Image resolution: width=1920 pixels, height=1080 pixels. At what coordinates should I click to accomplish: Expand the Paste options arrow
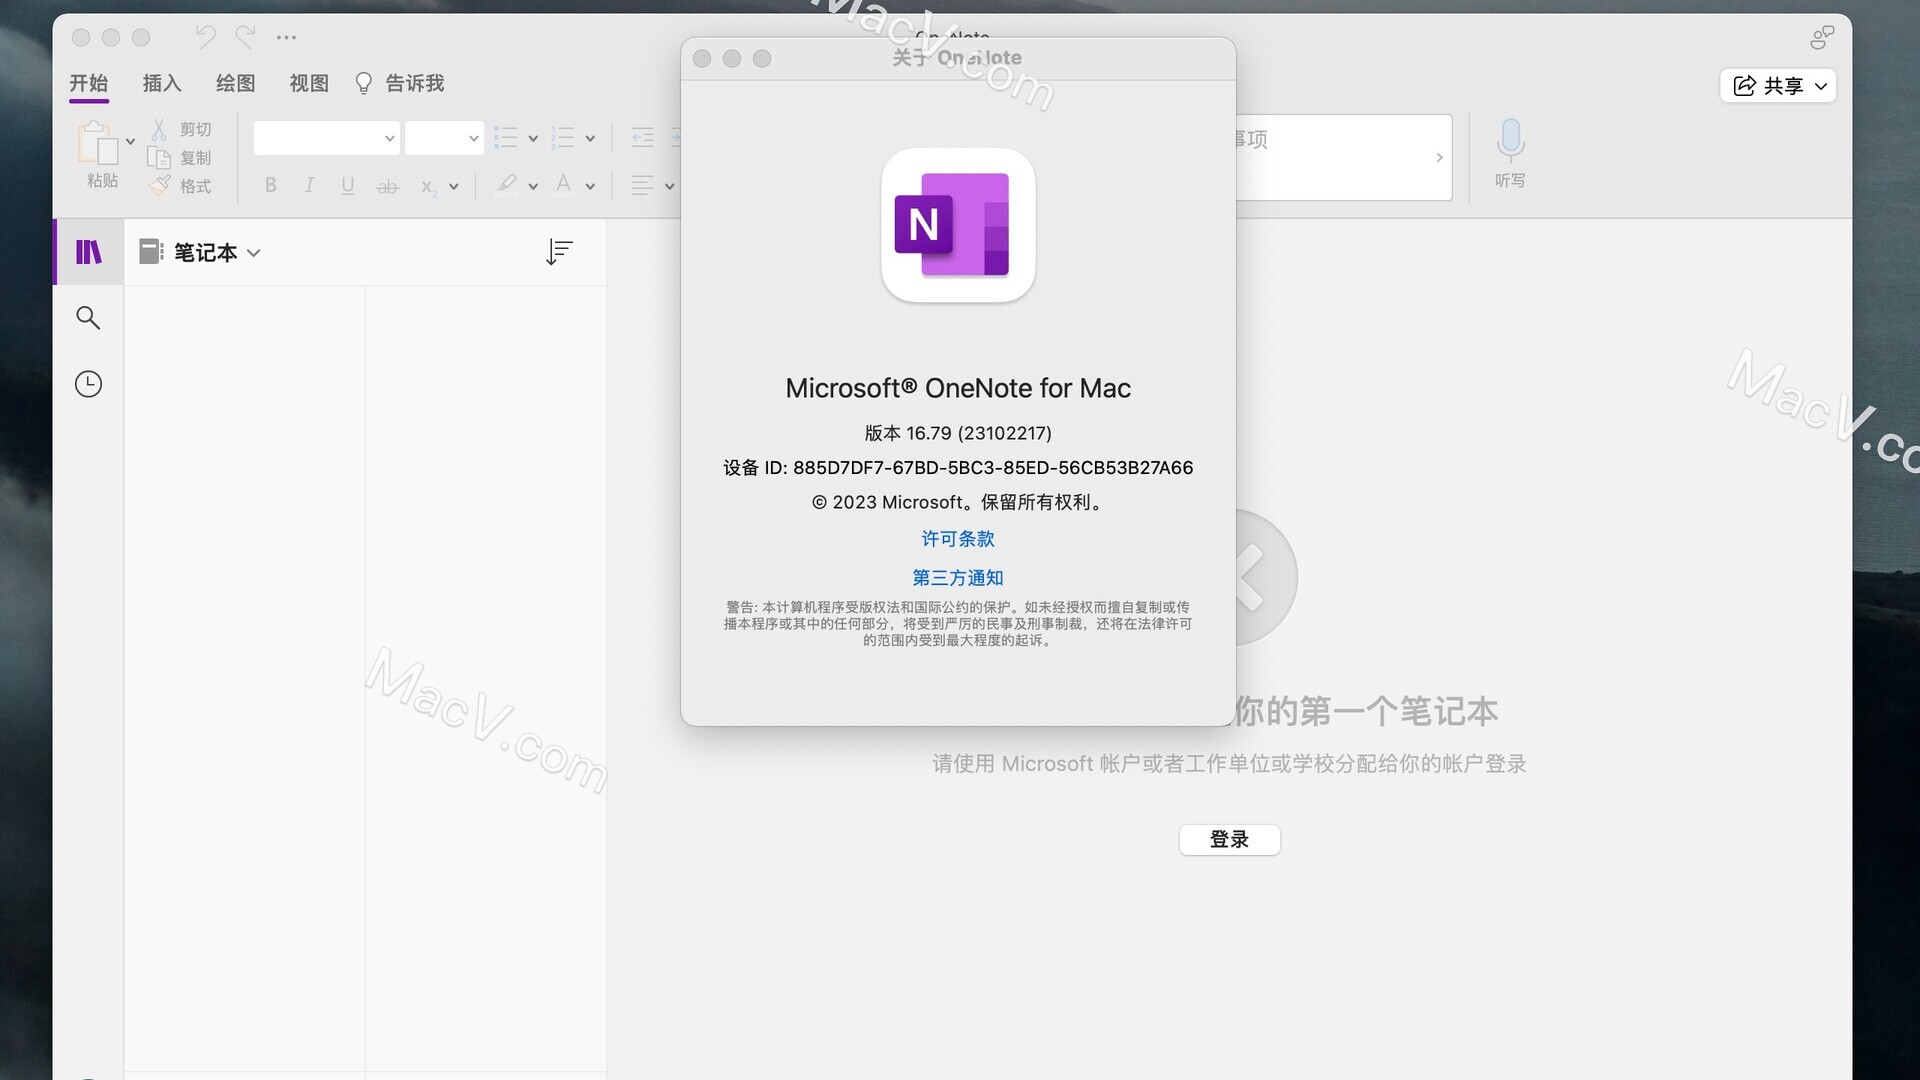pyautogui.click(x=130, y=141)
